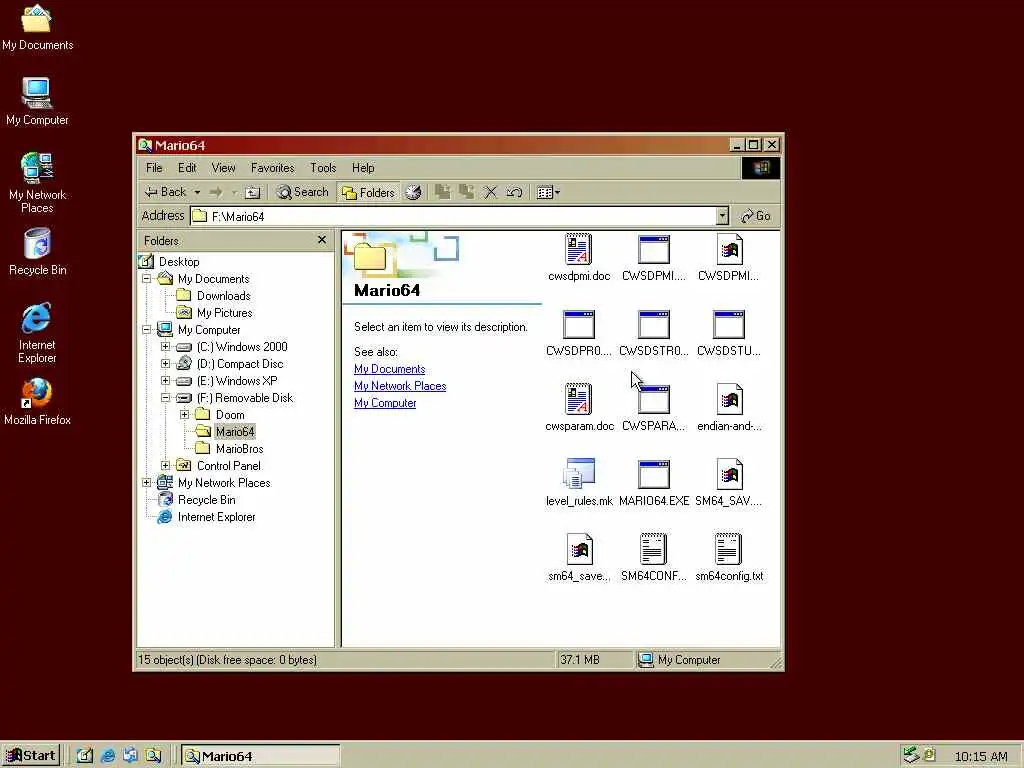Select MarioBros folder in tree
Viewport: 1024px width, 768px height.
(x=240, y=449)
